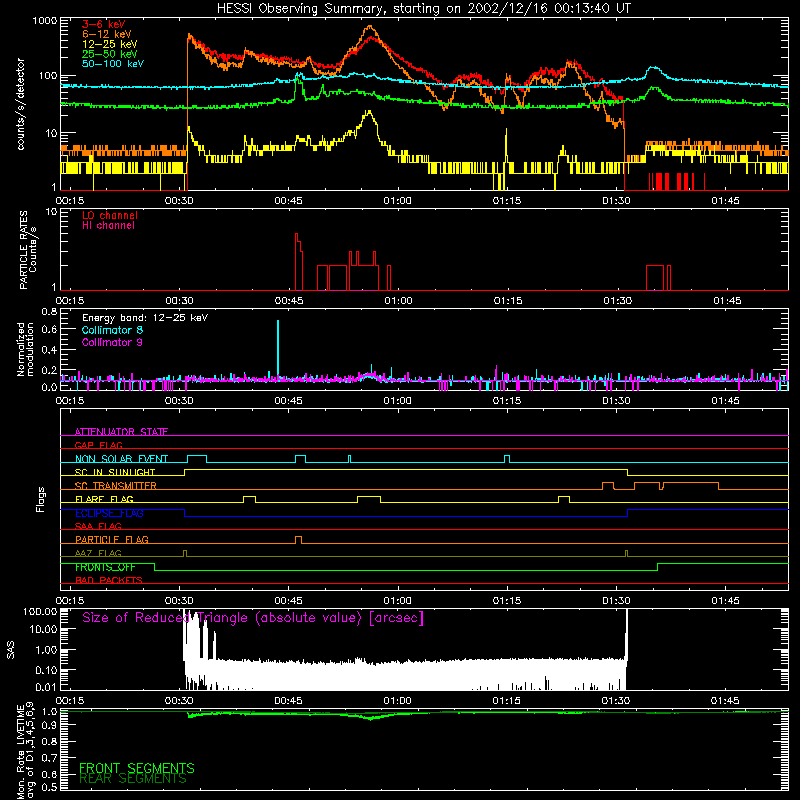
Task: Click the SAA FLAG label
Action: point(98,526)
